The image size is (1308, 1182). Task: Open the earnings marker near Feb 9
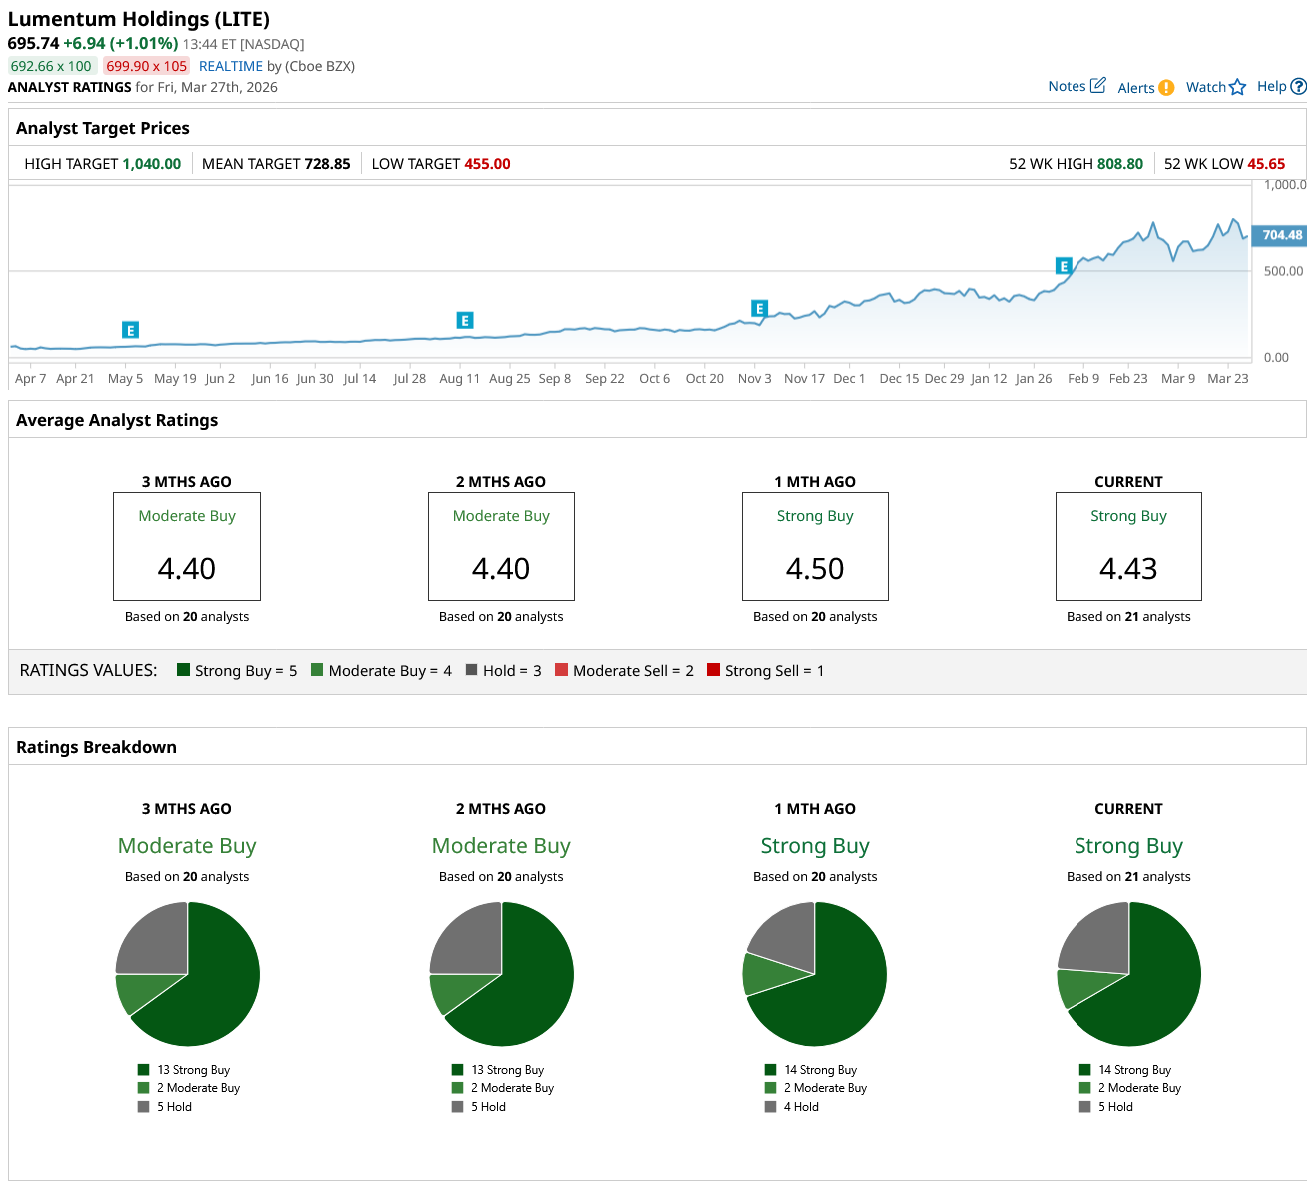click(x=1064, y=266)
